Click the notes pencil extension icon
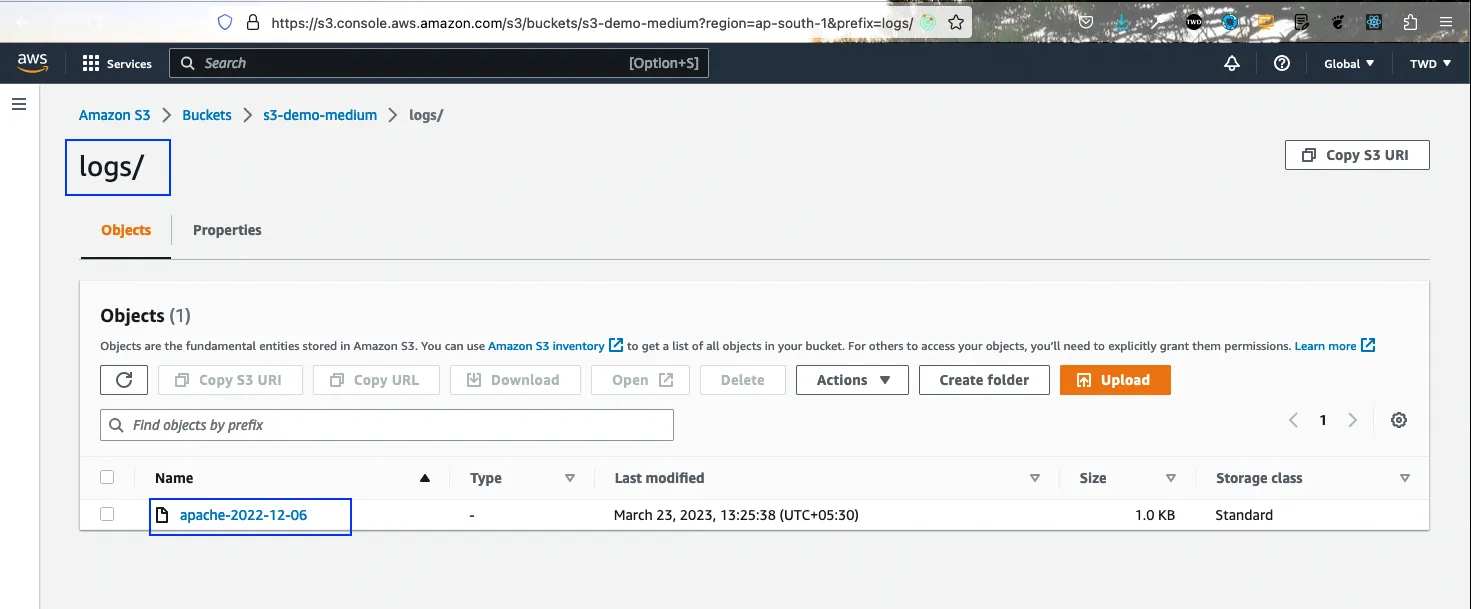 click(1302, 21)
